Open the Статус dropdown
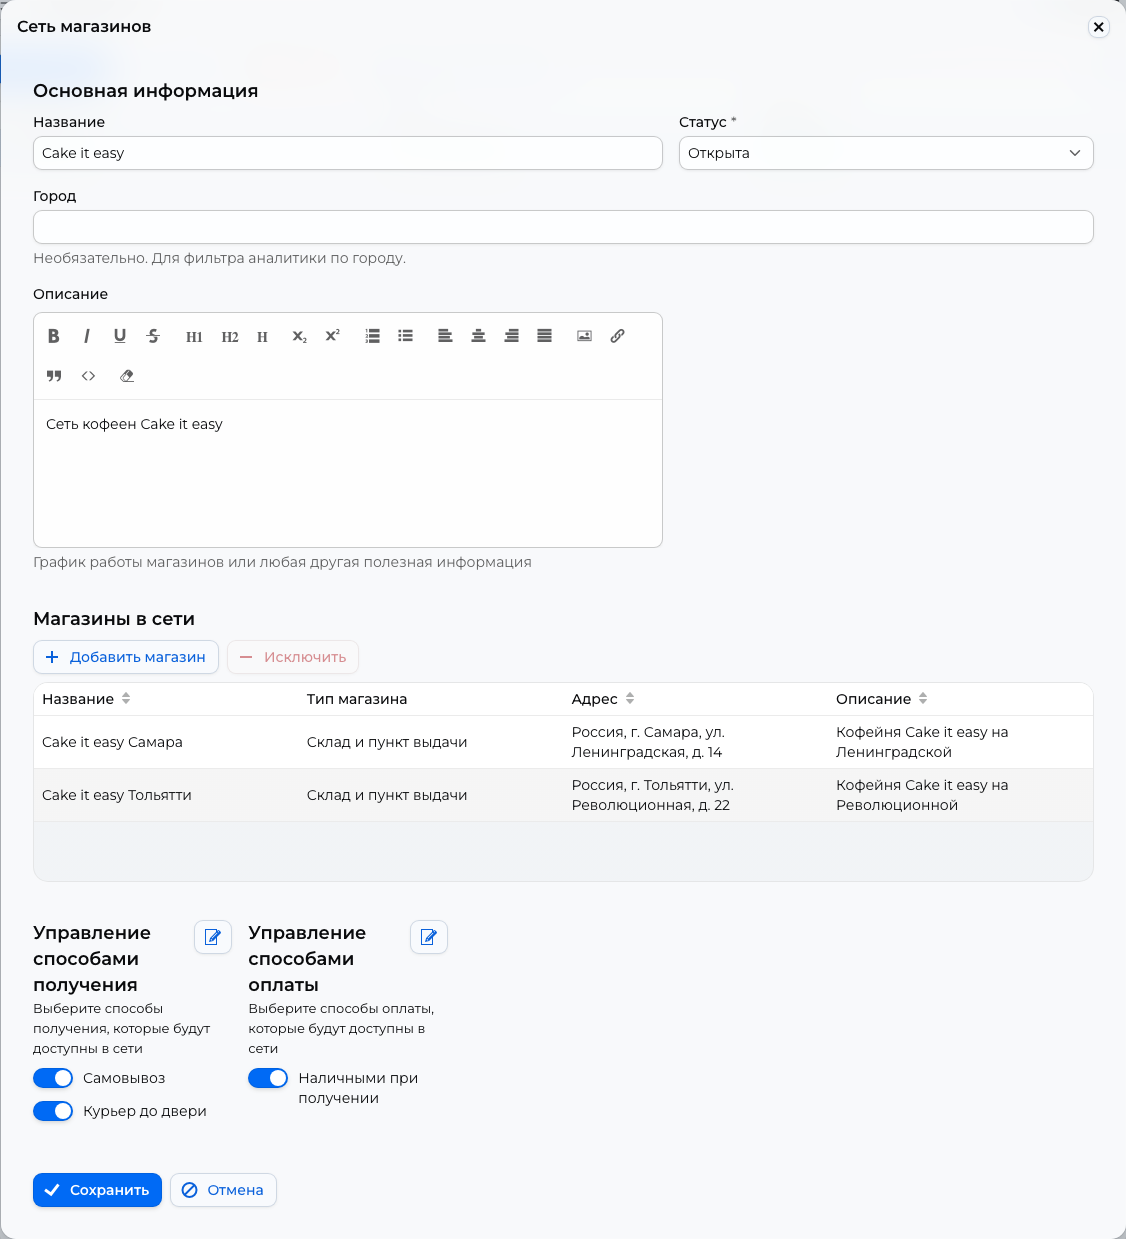Viewport: 1126px width, 1239px height. coord(886,153)
